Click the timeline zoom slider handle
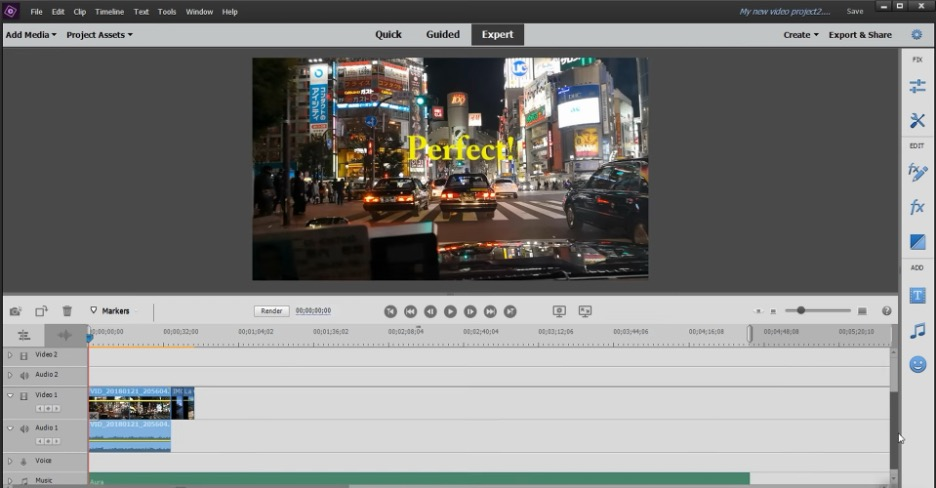 [x=800, y=310]
